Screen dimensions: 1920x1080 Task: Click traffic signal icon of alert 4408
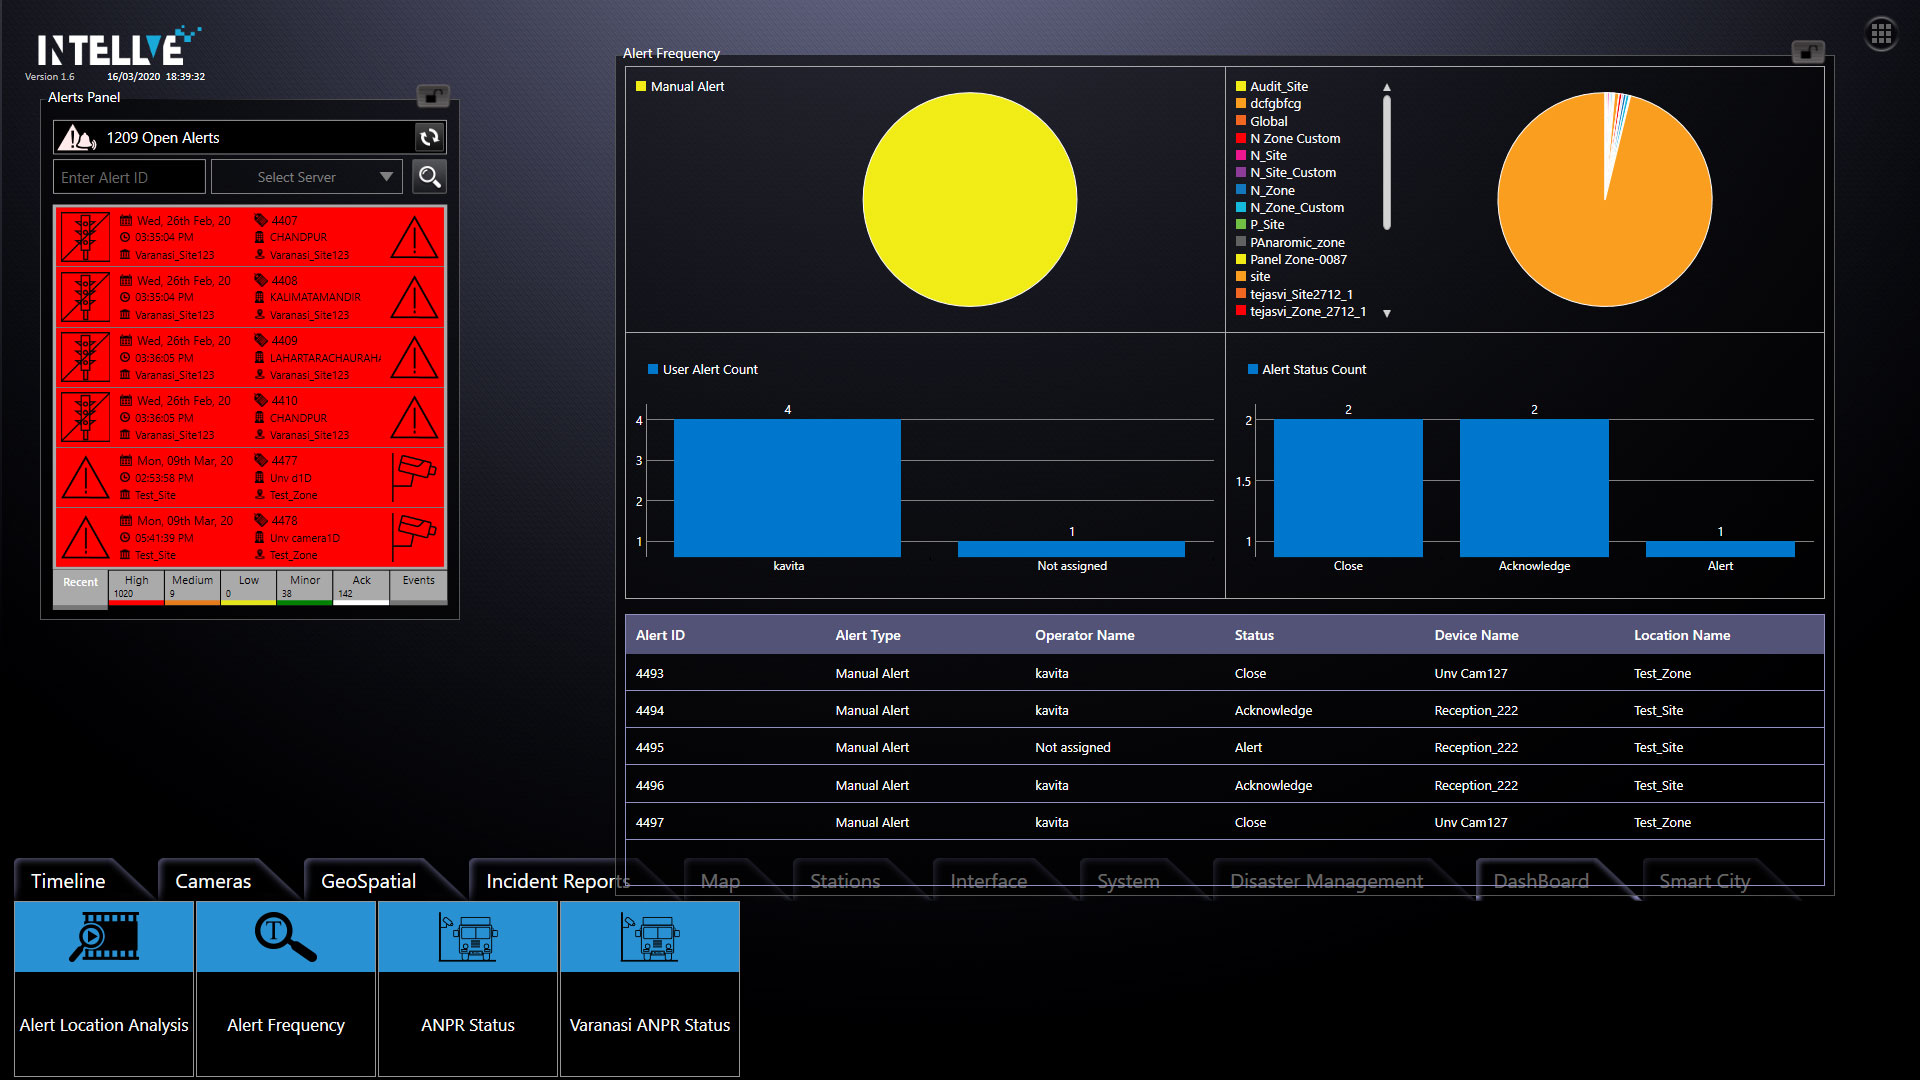click(x=85, y=297)
